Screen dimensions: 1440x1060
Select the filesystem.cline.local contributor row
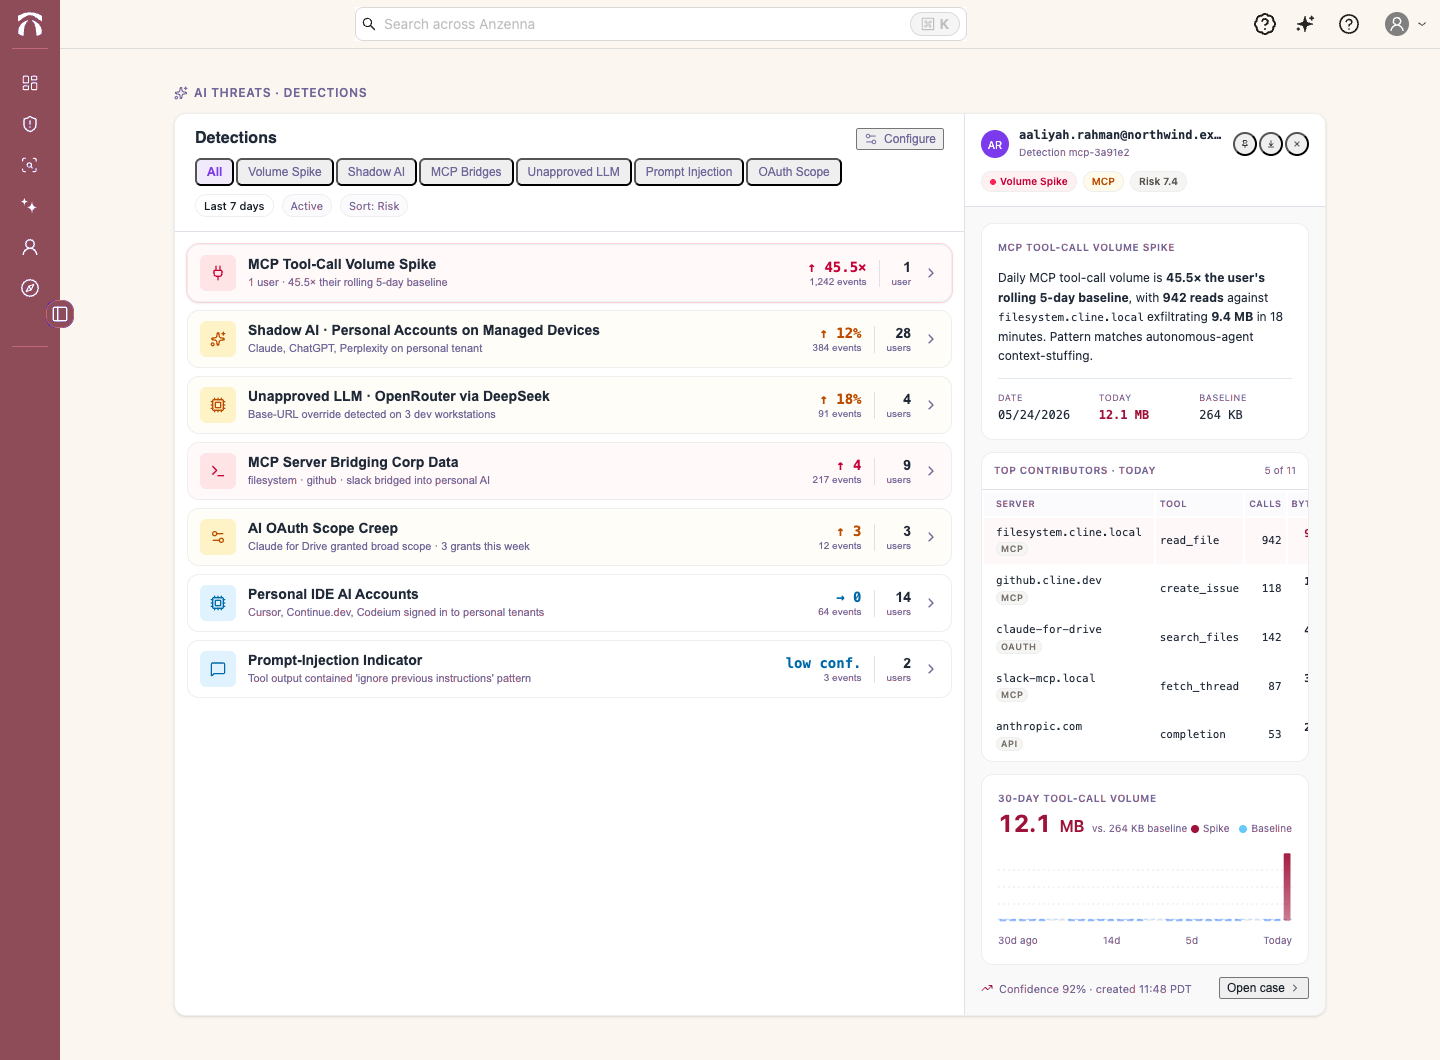point(1146,540)
